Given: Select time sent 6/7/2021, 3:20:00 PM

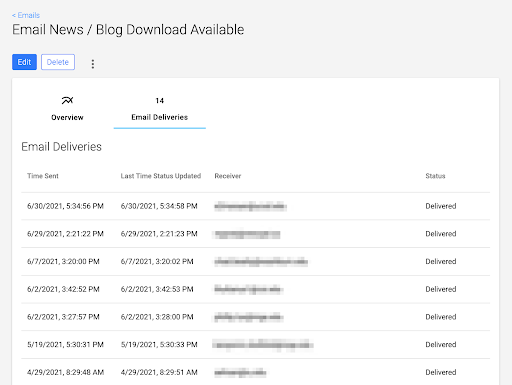Looking at the screenshot, I should click(63, 261).
